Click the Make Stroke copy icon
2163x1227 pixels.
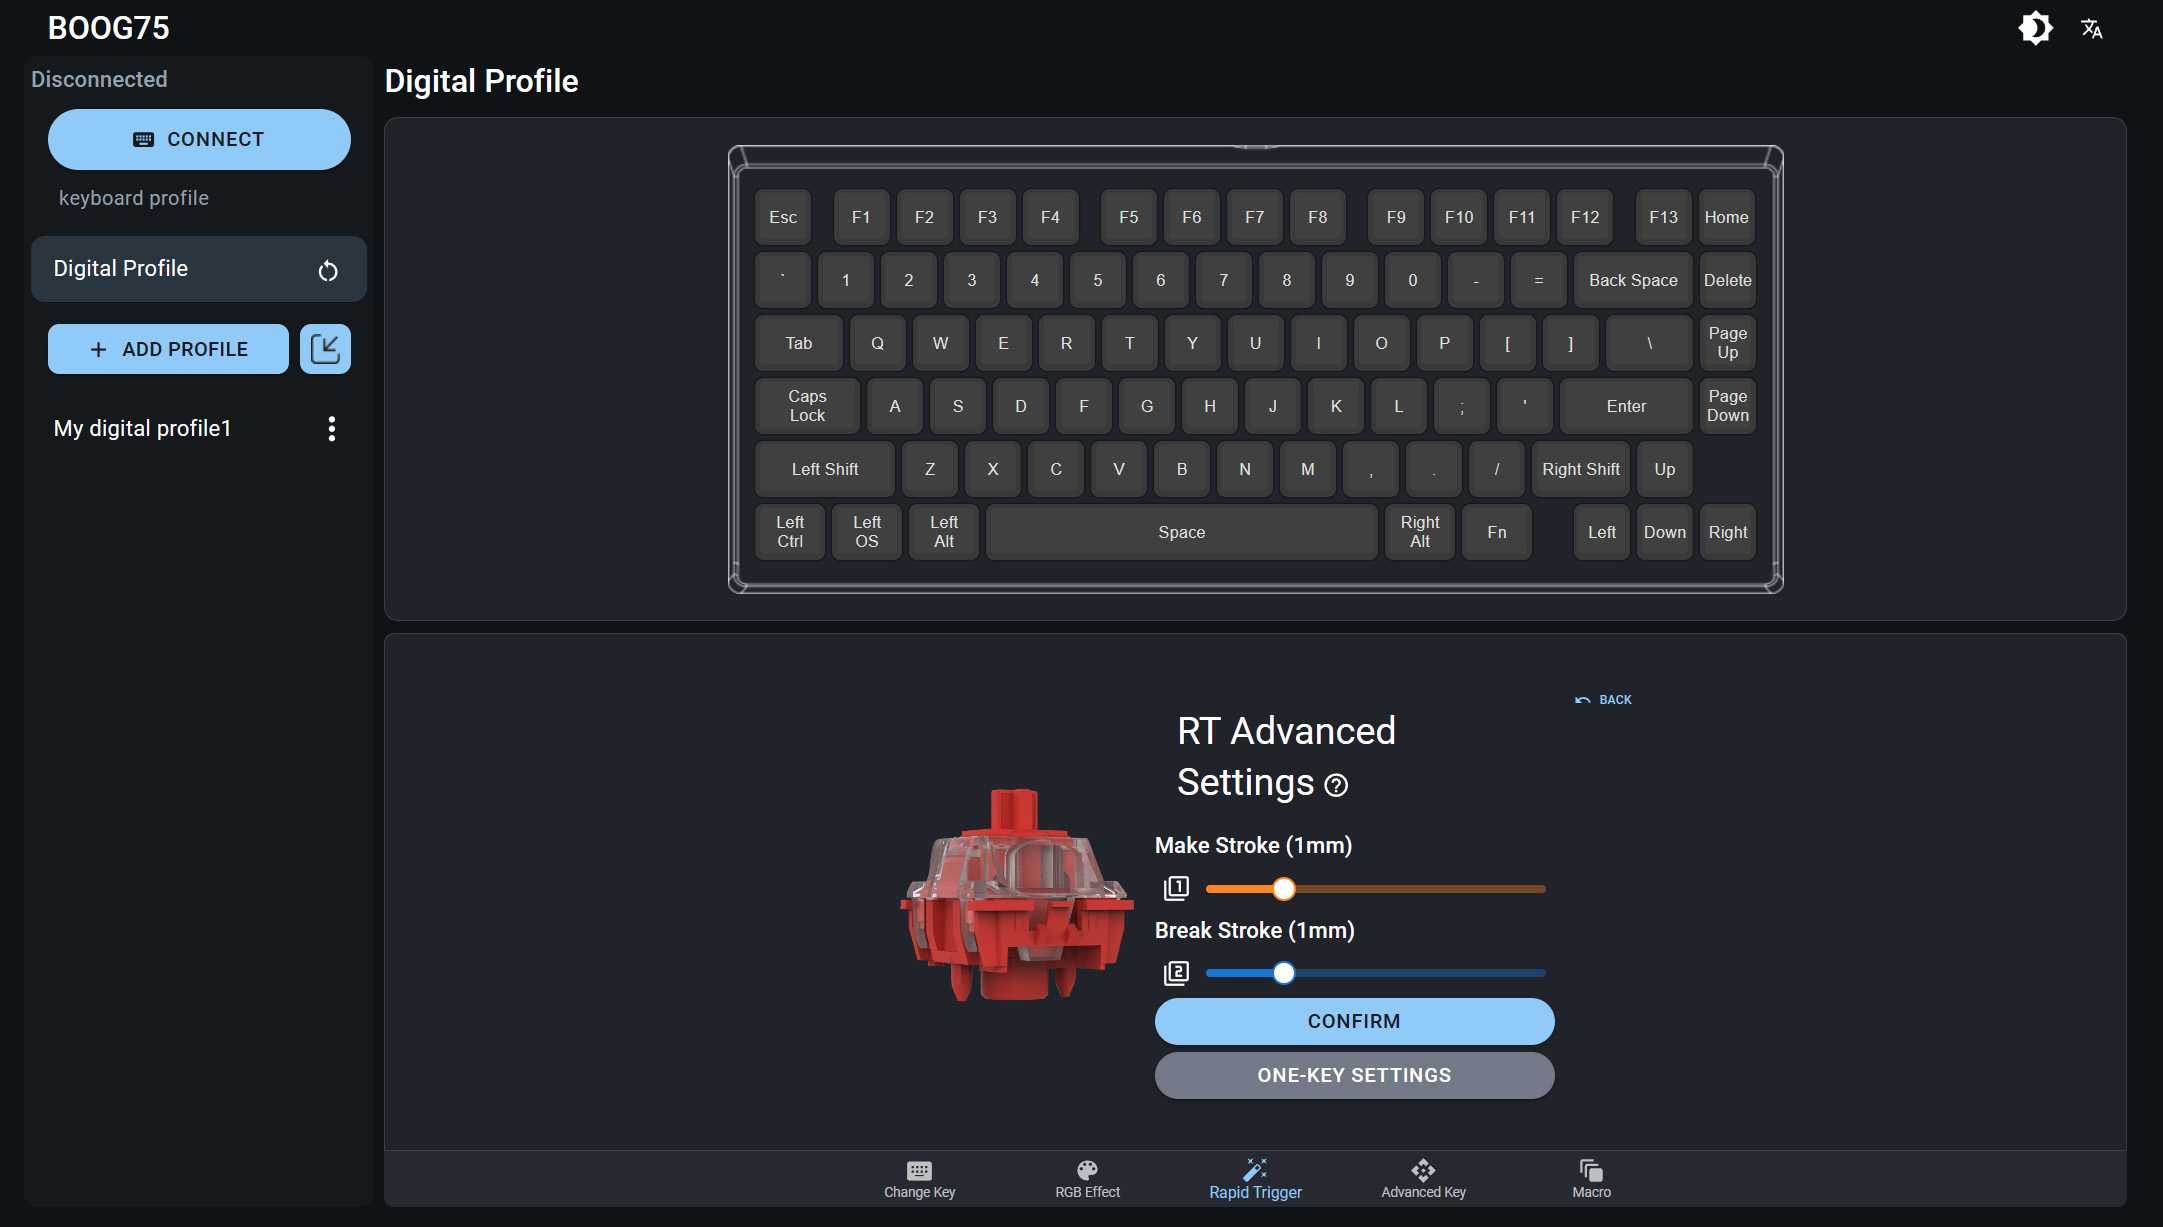point(1175,888)
